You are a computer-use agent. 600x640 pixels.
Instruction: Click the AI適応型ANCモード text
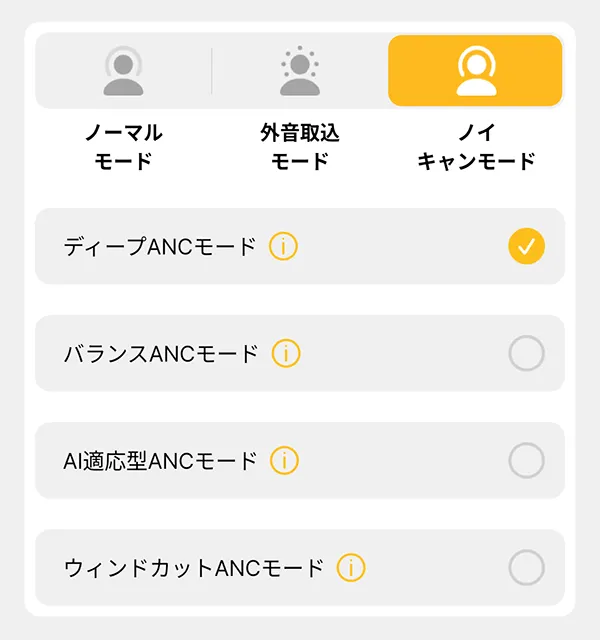point(160,461)
